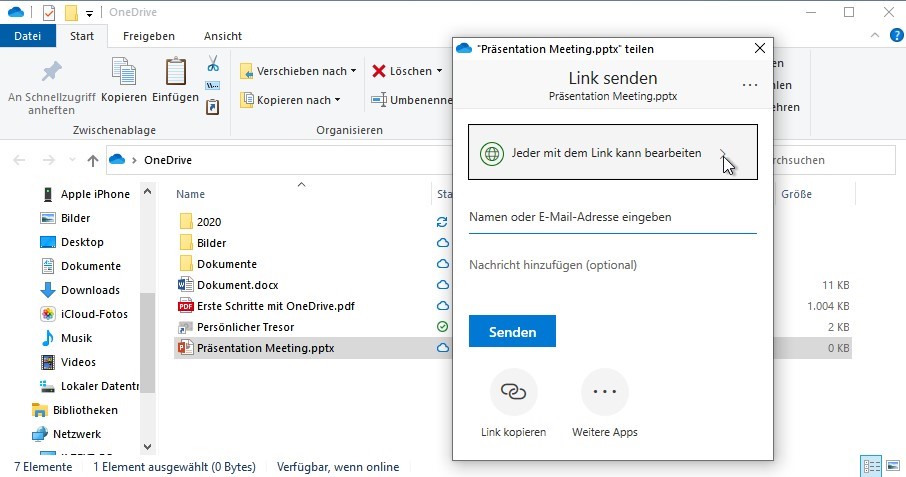Sort by the Name column header

(x=190, y=194)
